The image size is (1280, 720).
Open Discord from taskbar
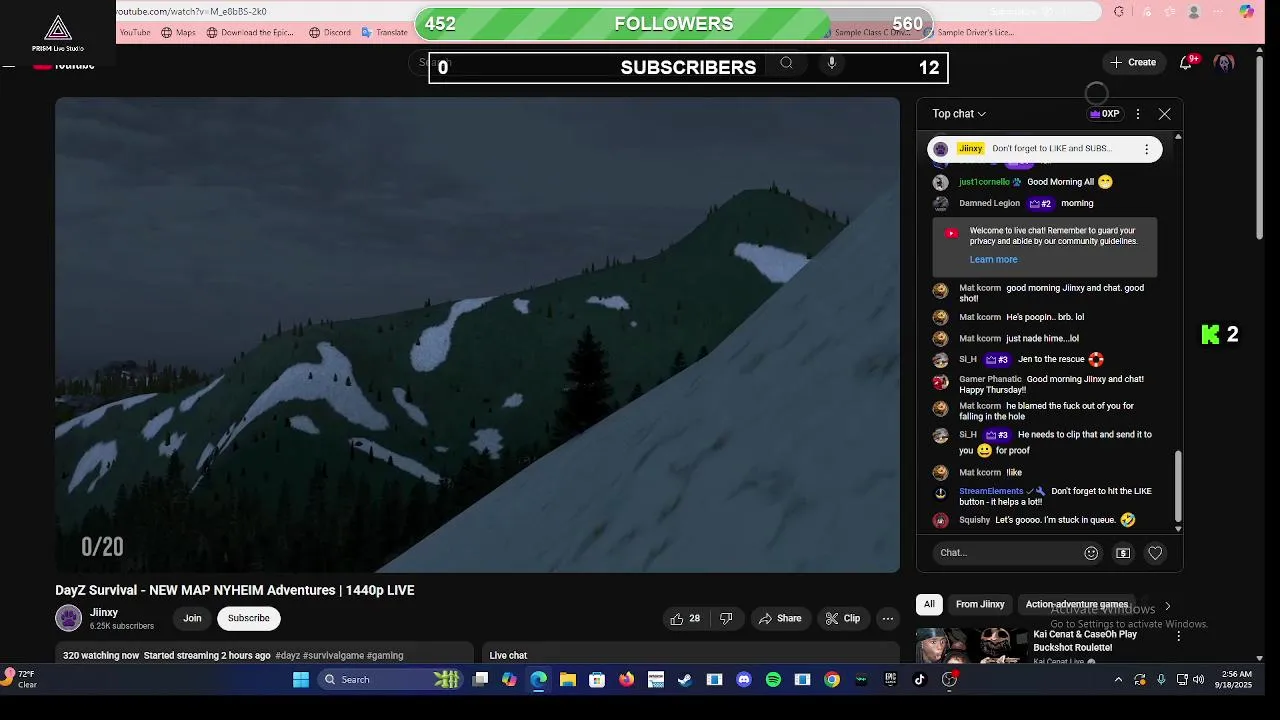(x=744, y=680)
